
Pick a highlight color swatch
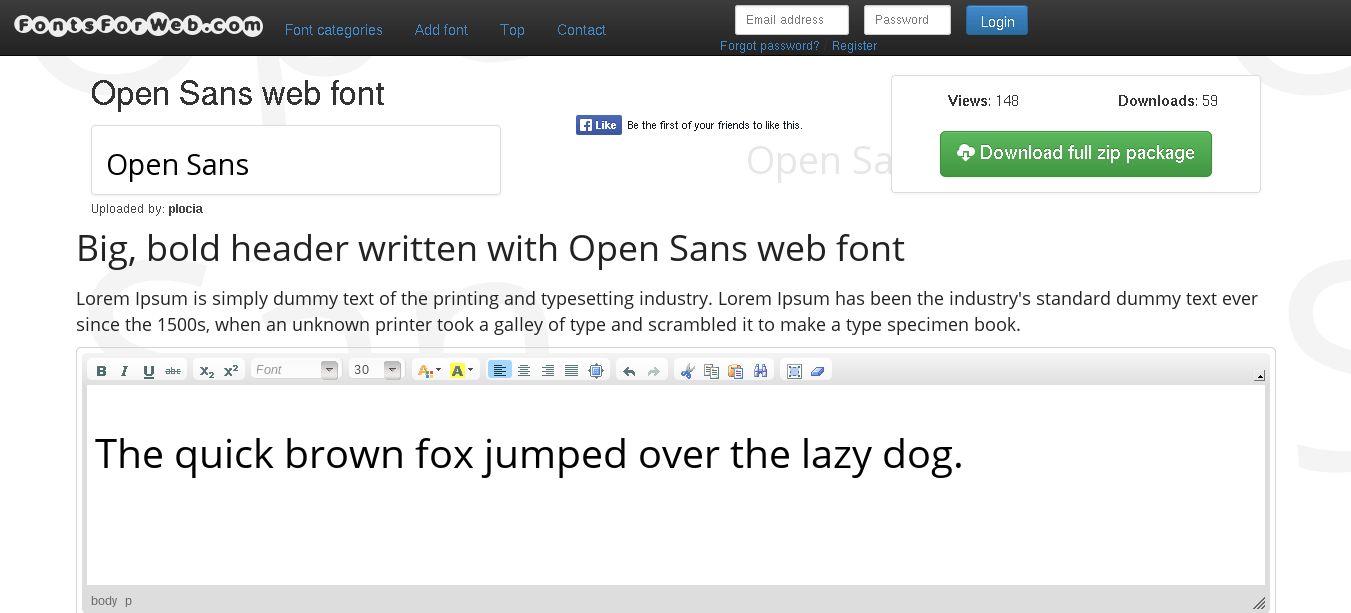click(457, 370)
